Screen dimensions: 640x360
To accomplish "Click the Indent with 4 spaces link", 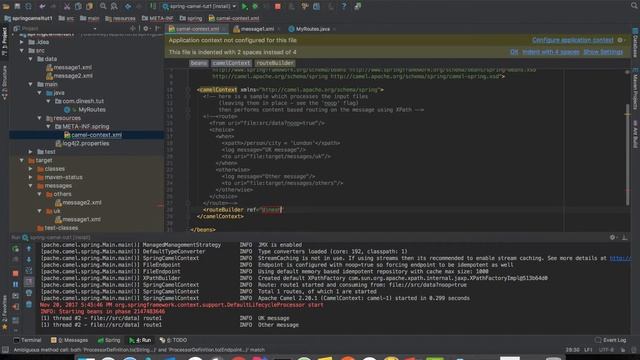I will [551, 52].
